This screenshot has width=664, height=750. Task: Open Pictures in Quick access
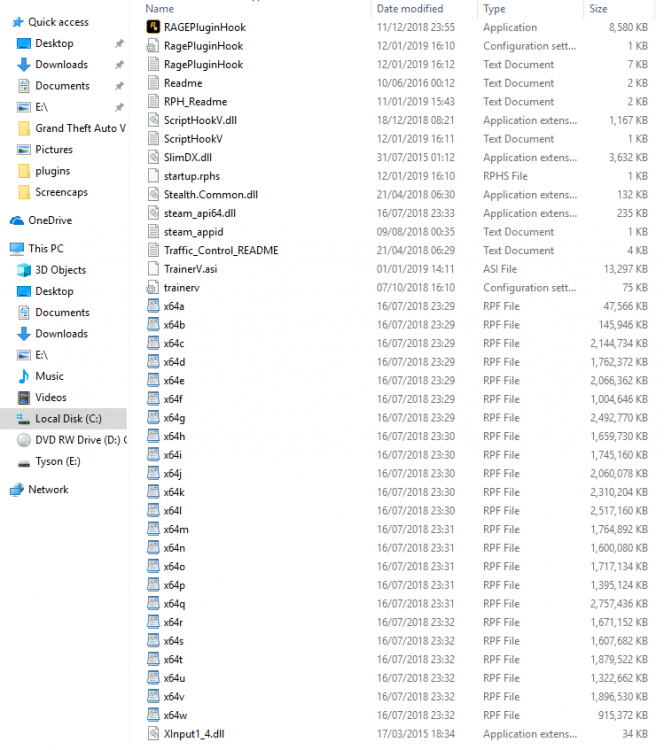[x=54, y=150]
